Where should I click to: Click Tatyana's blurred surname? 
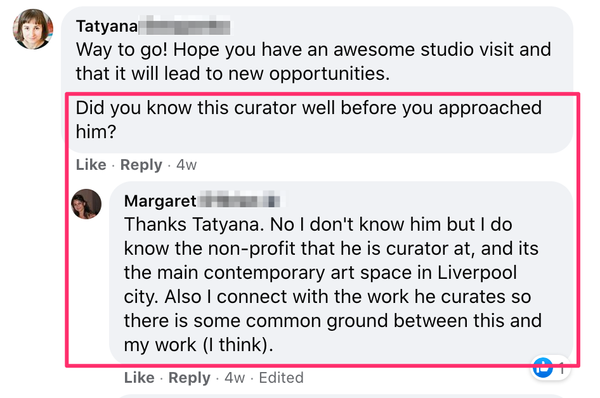pos(184,26)
